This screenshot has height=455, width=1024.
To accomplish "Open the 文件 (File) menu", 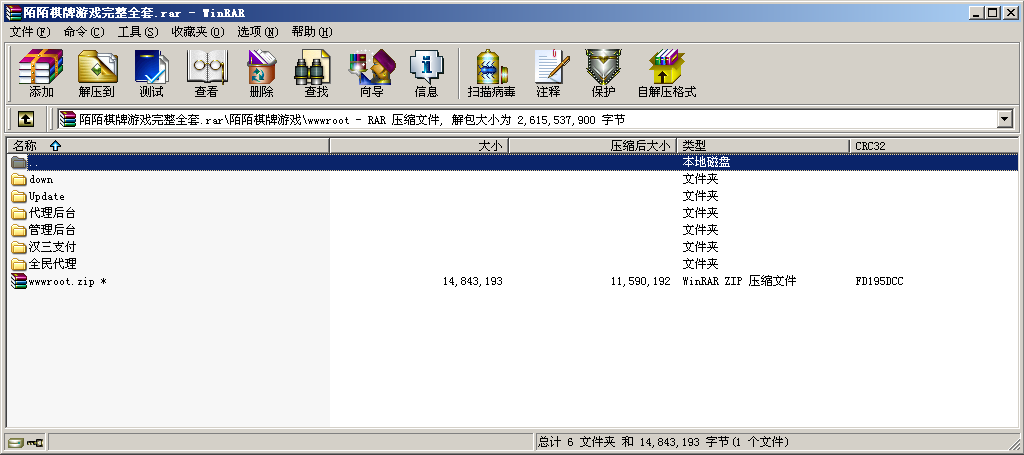I will tap(29, 32).
